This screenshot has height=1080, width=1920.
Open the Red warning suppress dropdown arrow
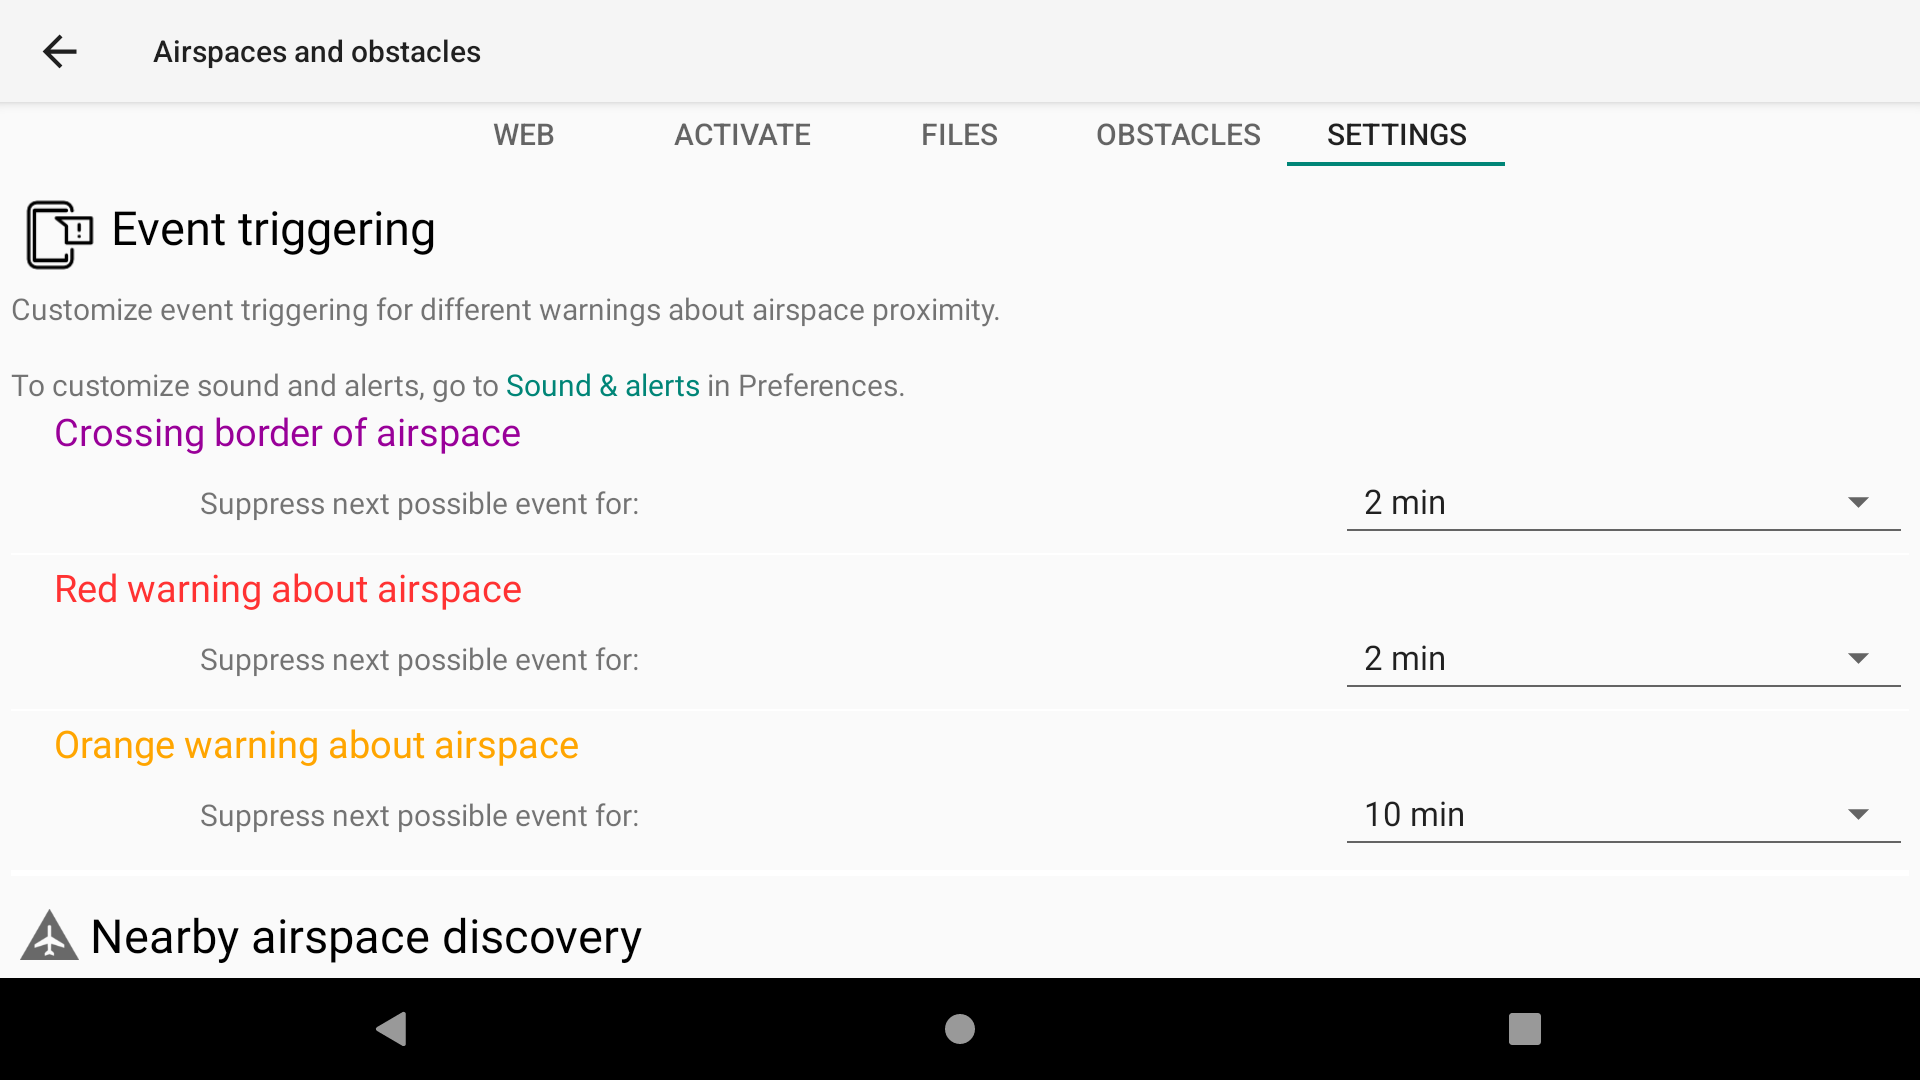1858,658
